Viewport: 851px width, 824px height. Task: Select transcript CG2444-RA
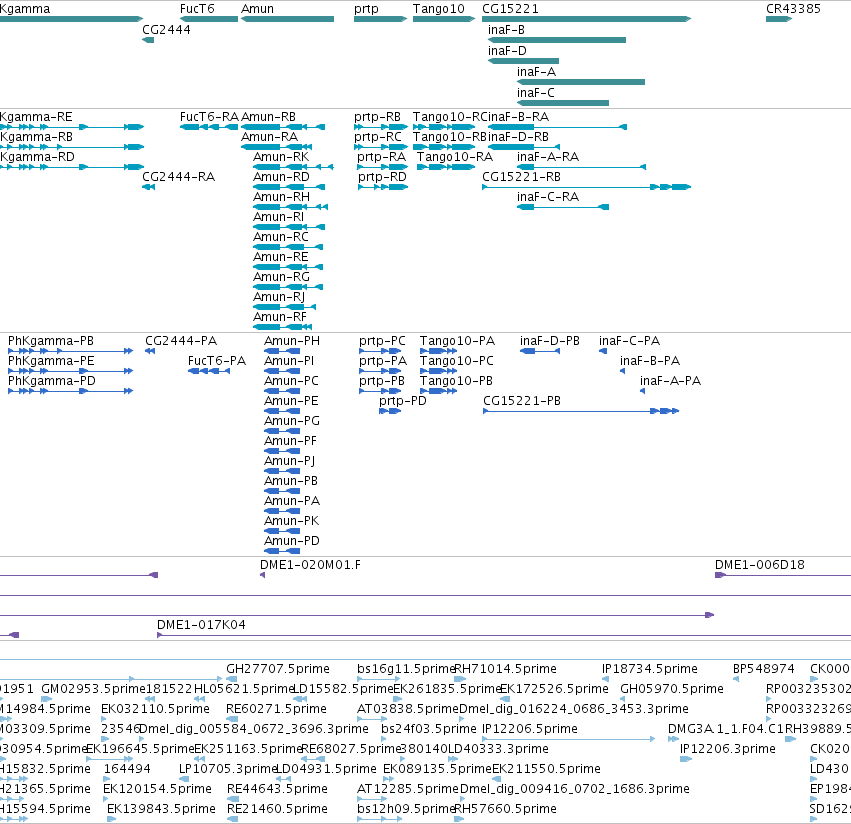point(179,177)
